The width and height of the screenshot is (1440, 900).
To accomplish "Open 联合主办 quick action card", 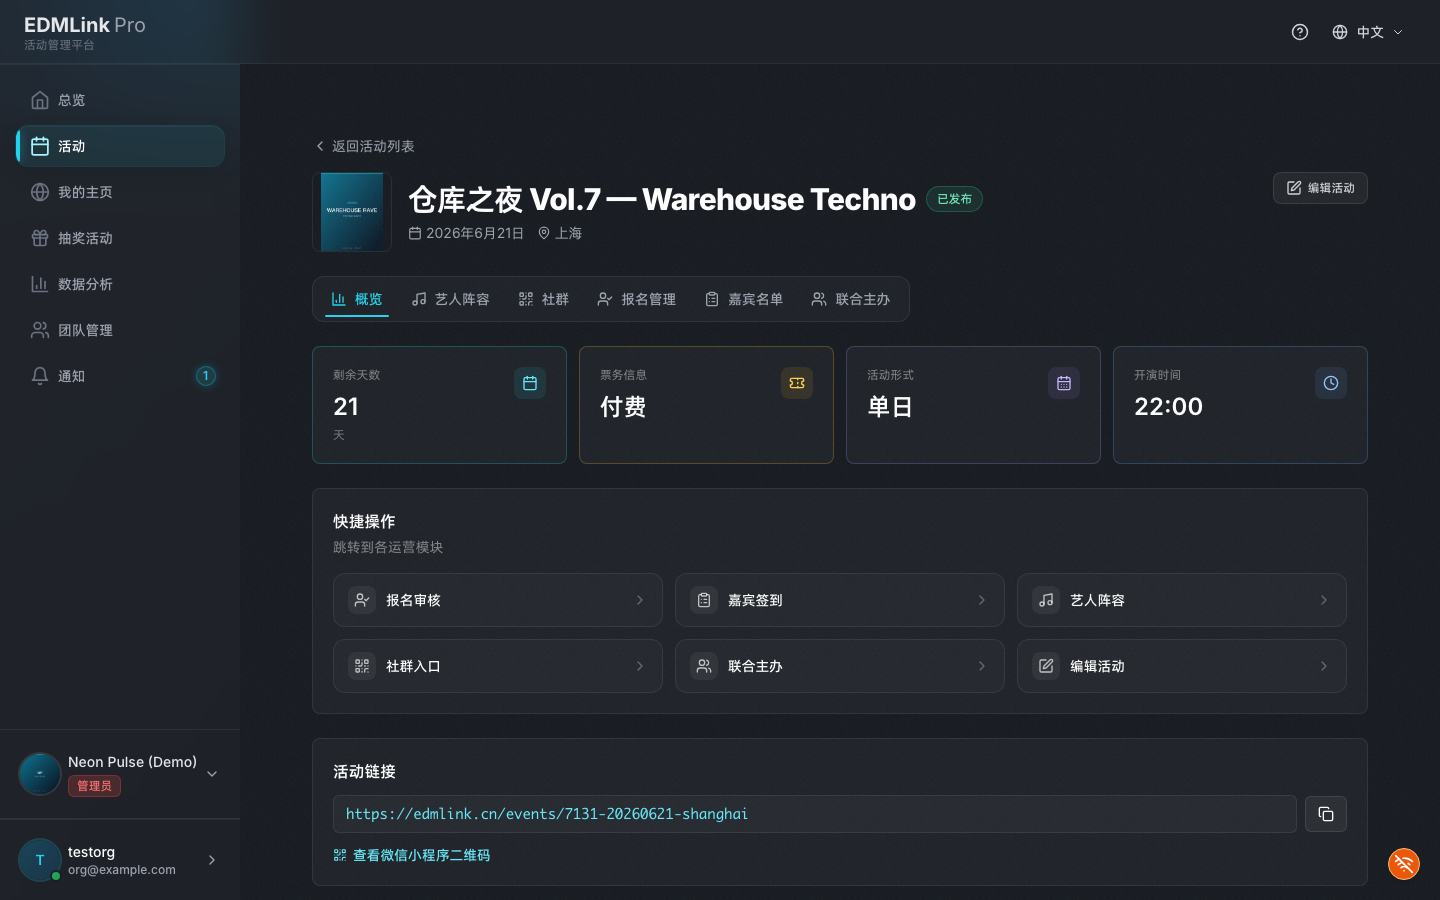I will (840, 666).
